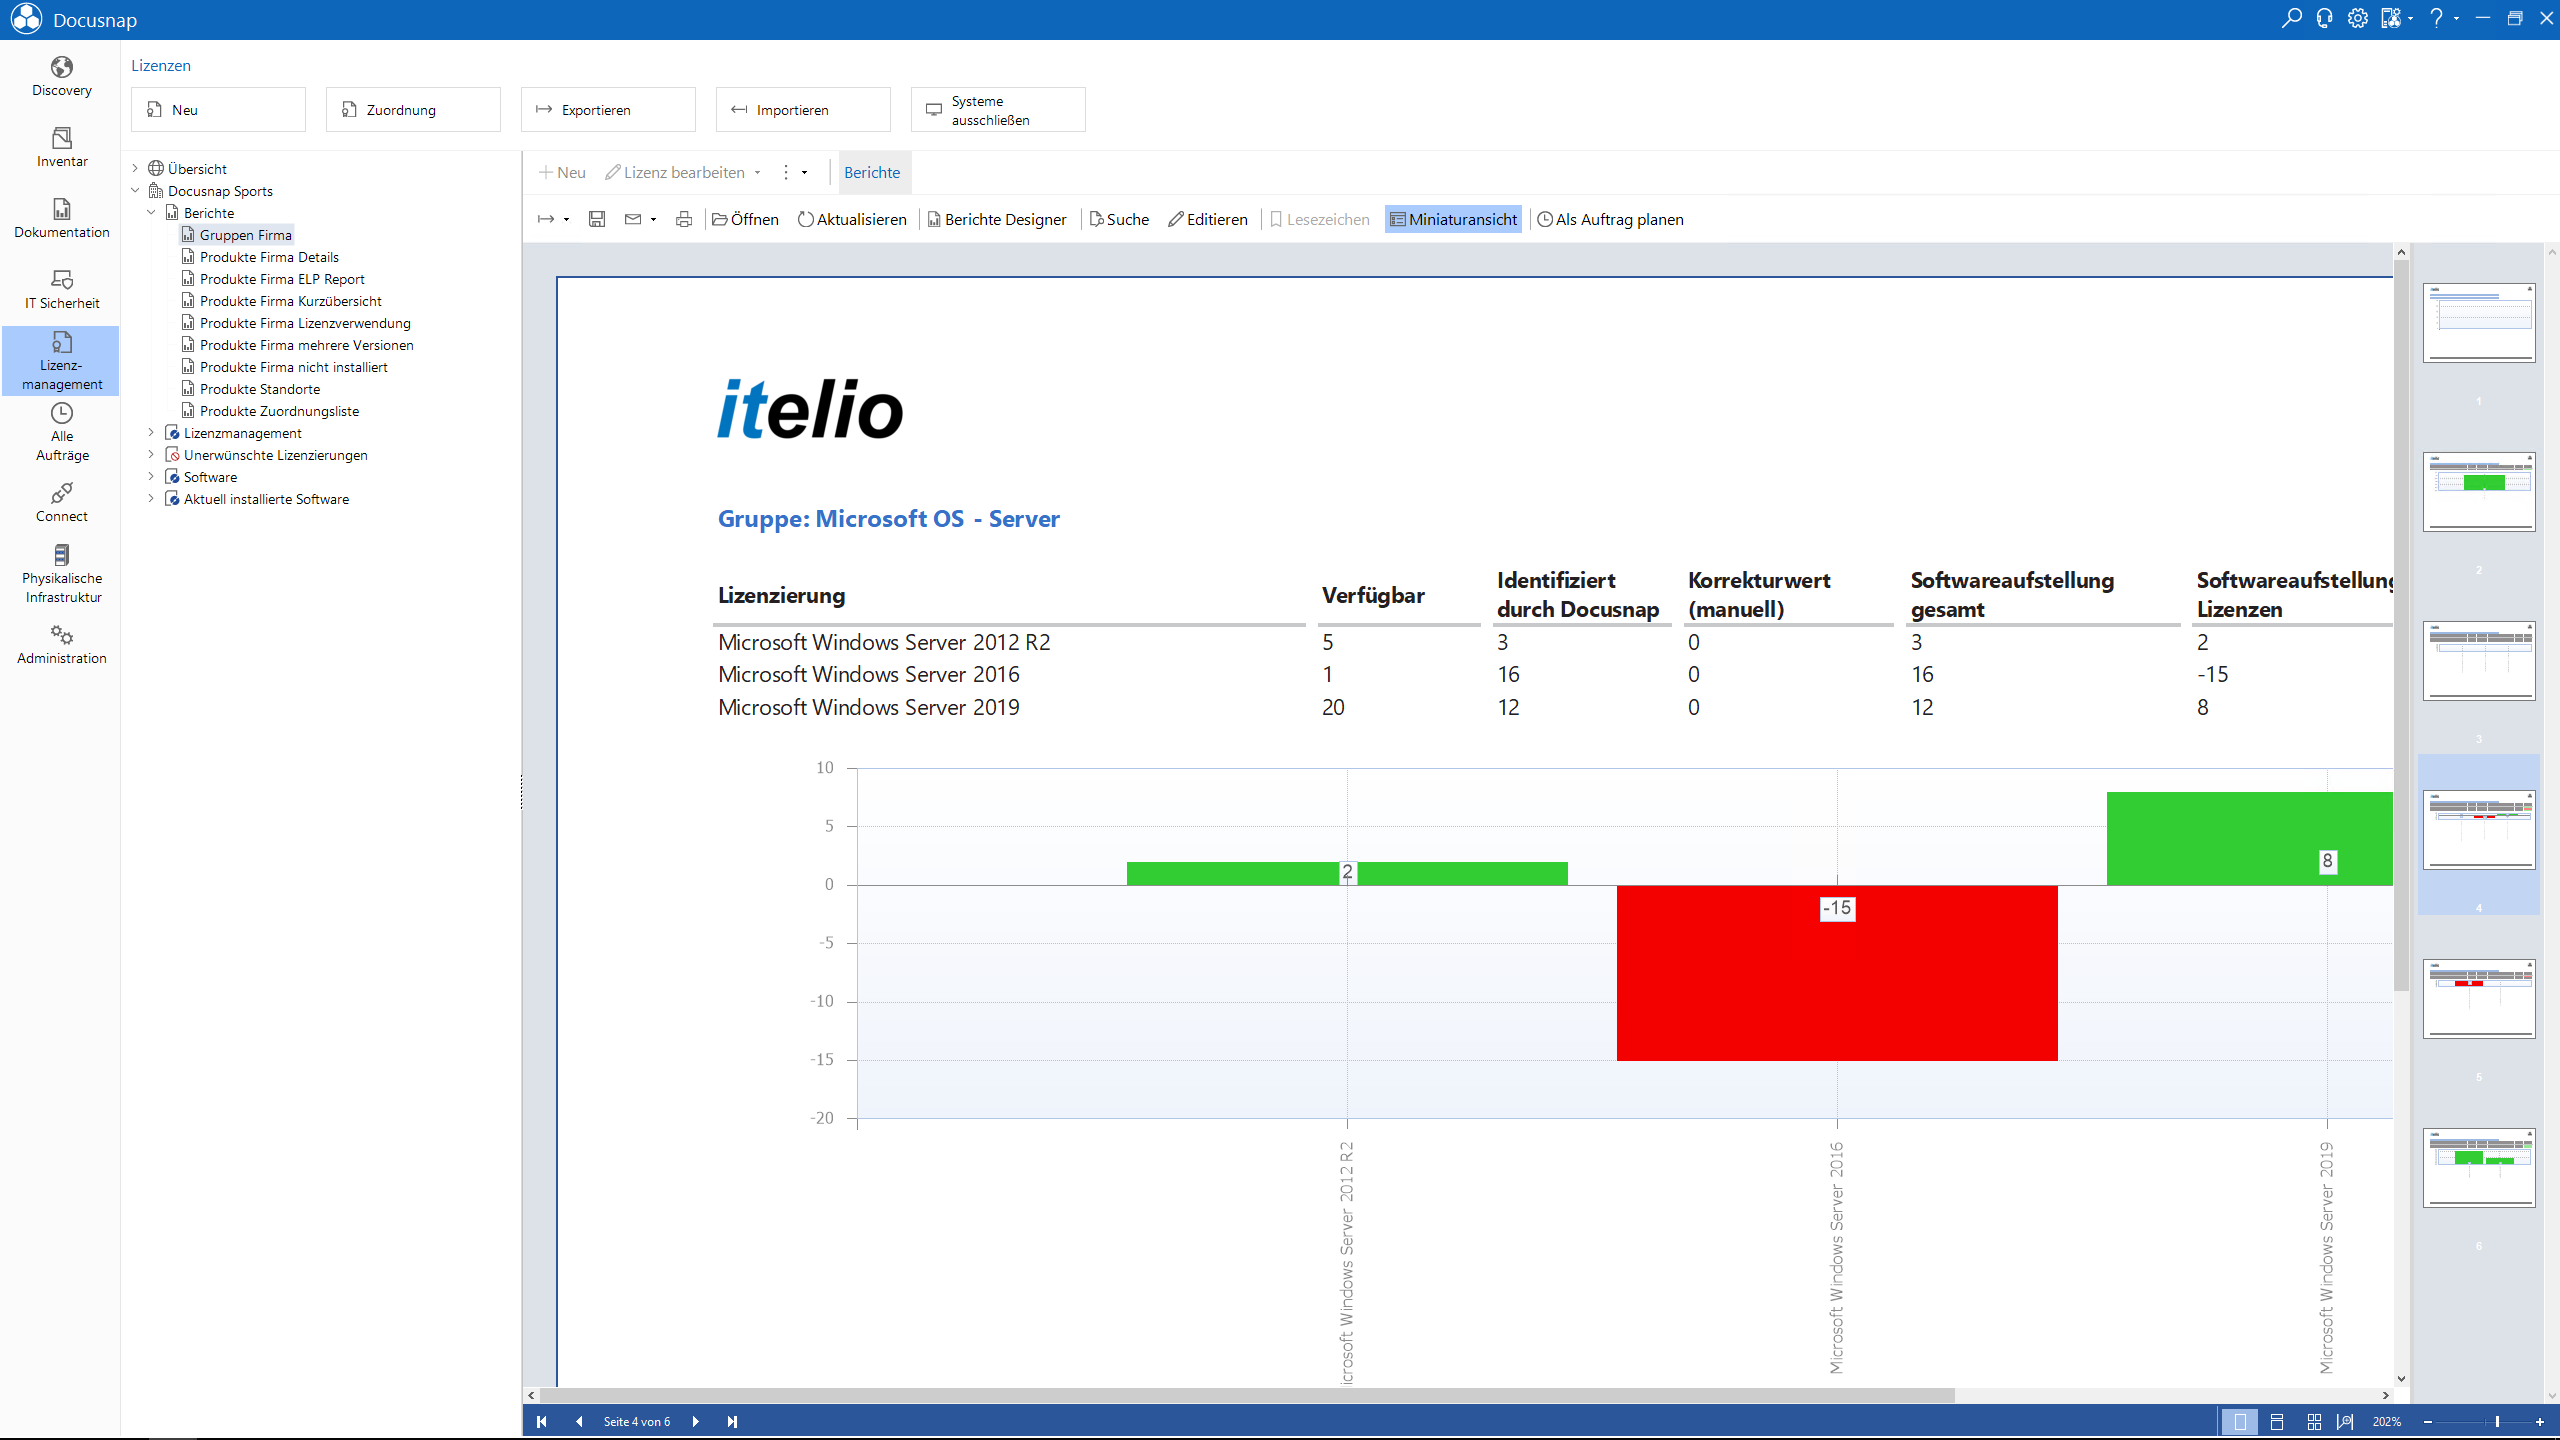Click the Importieren button

[x=803, y=109]
